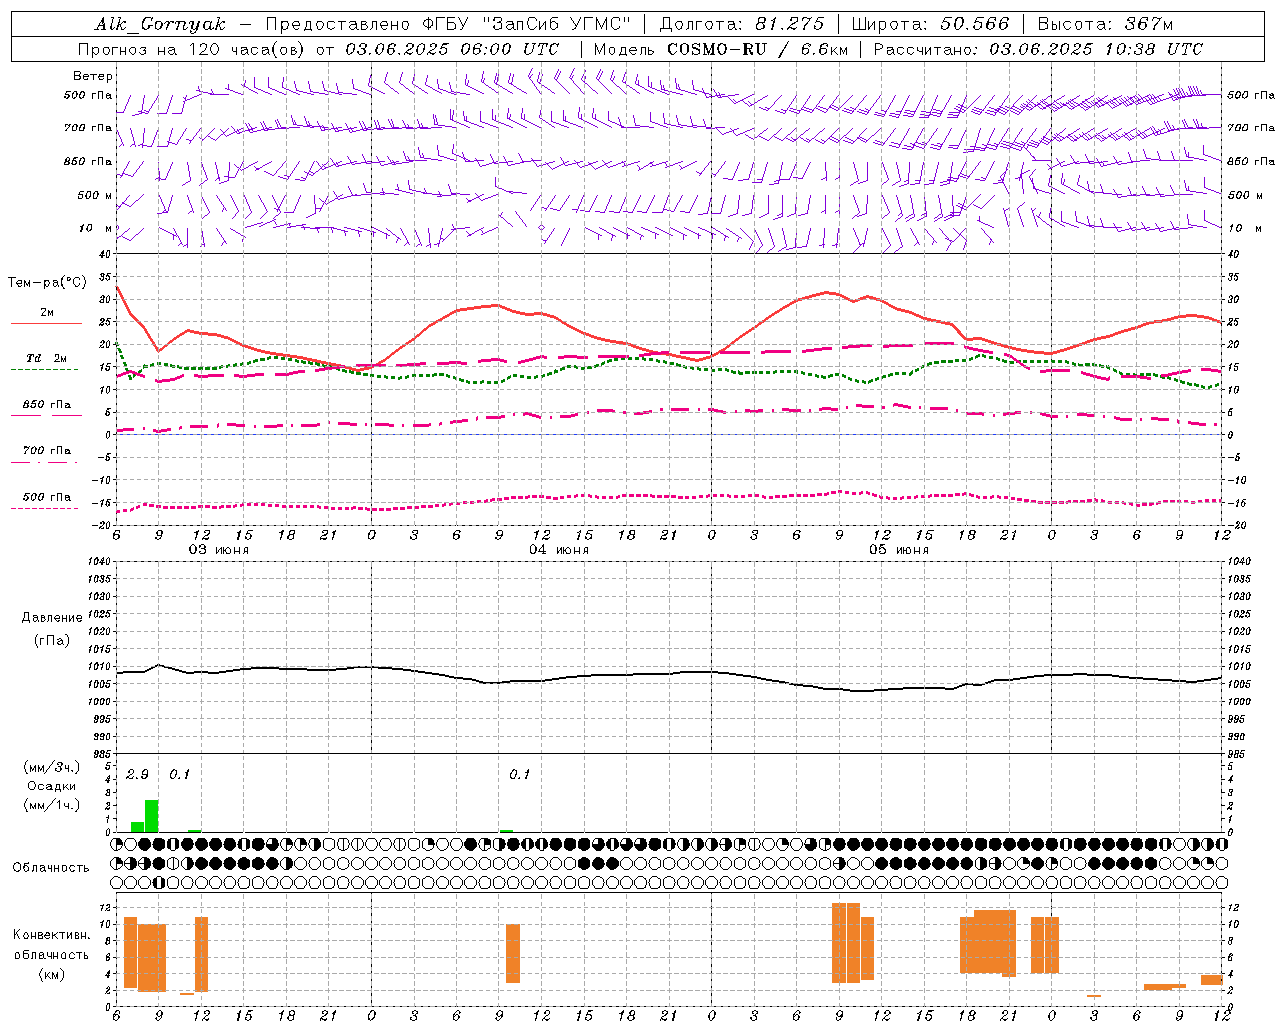Click the latitude value Широта: 50.566
The image size is (1280, 1024).
click(931, 24)
